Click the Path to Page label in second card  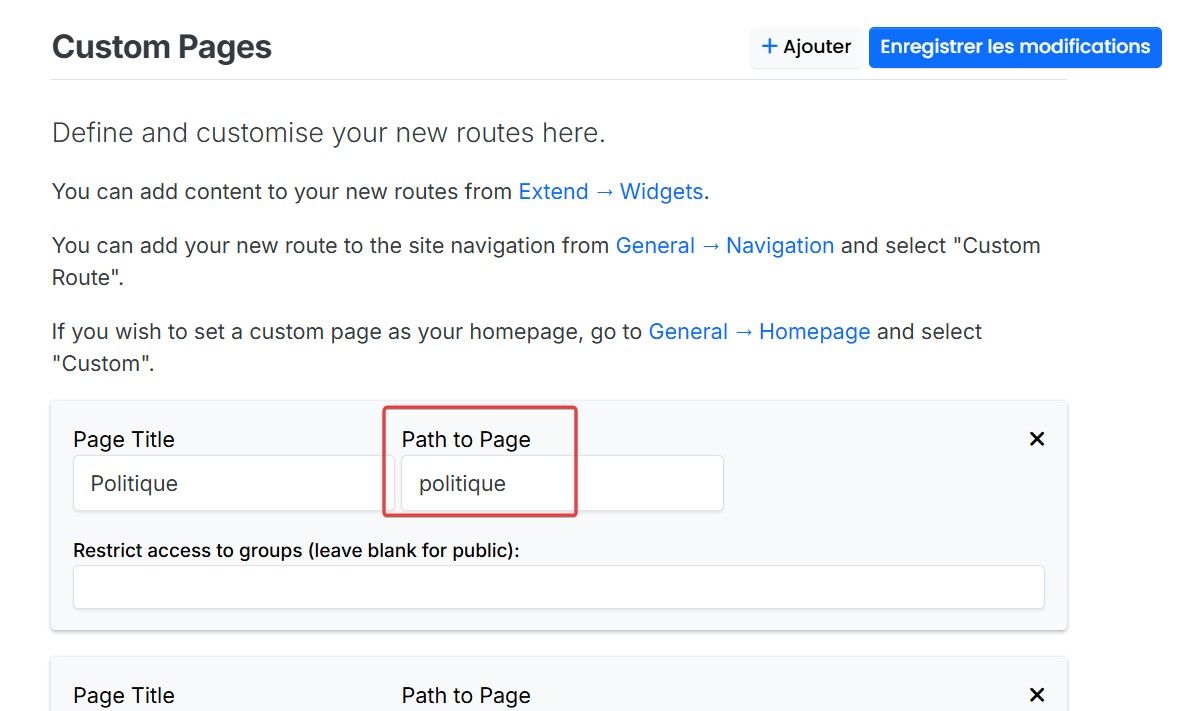tap(466, 696)
